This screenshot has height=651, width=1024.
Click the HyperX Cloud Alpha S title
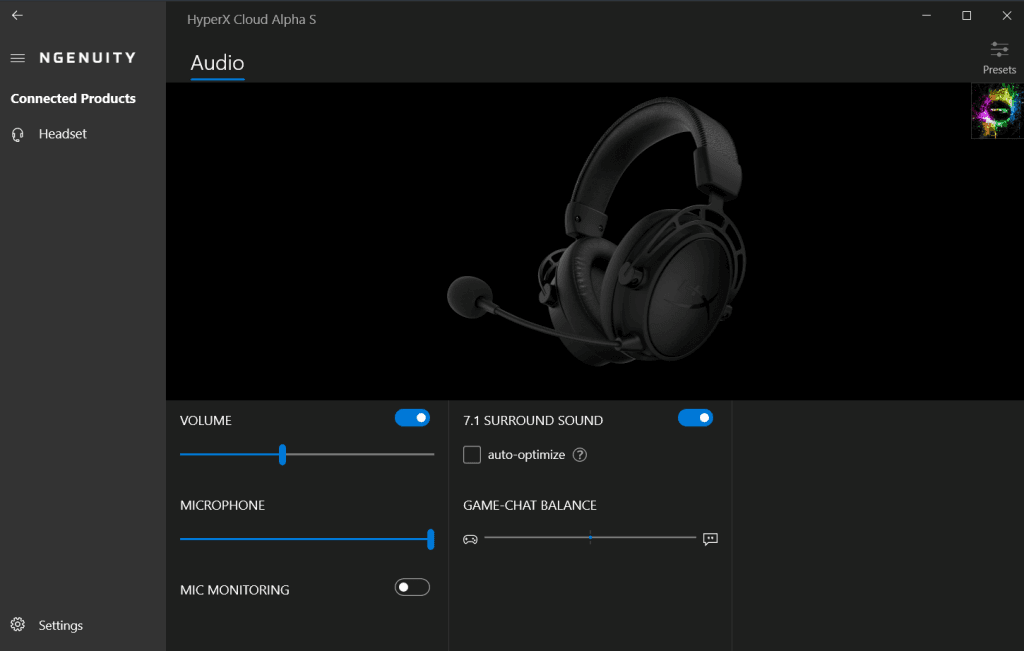tap(251, 20)
